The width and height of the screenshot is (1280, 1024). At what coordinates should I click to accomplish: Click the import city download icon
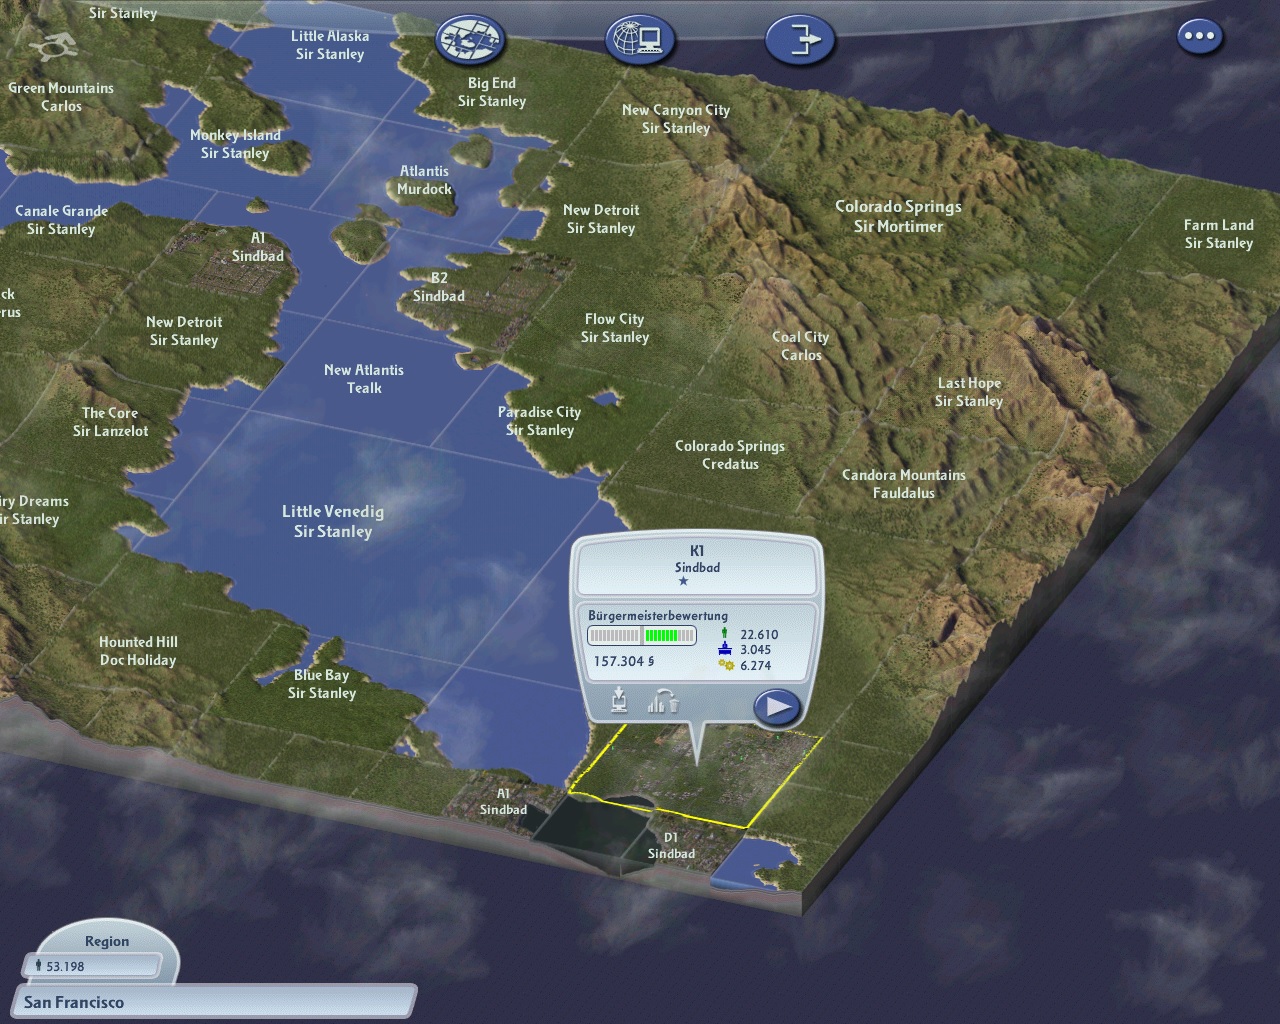[x=619, y=700]
